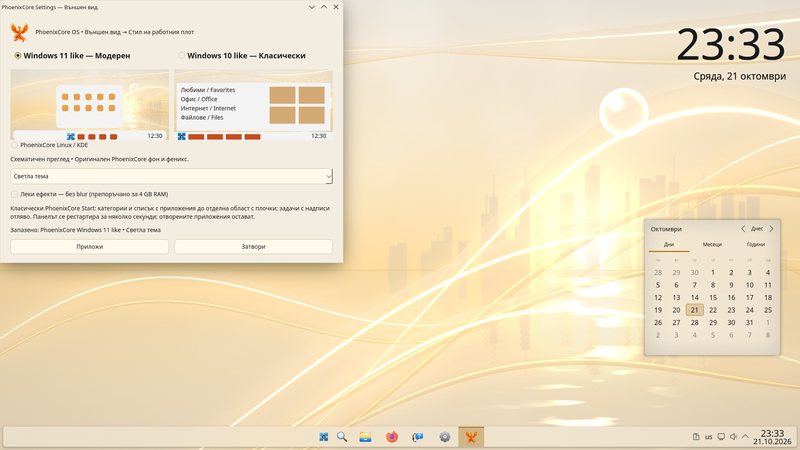800x450 pixels.
Task: Click the large 23:33 desktop clock widget
Action: tap(731, 45)
